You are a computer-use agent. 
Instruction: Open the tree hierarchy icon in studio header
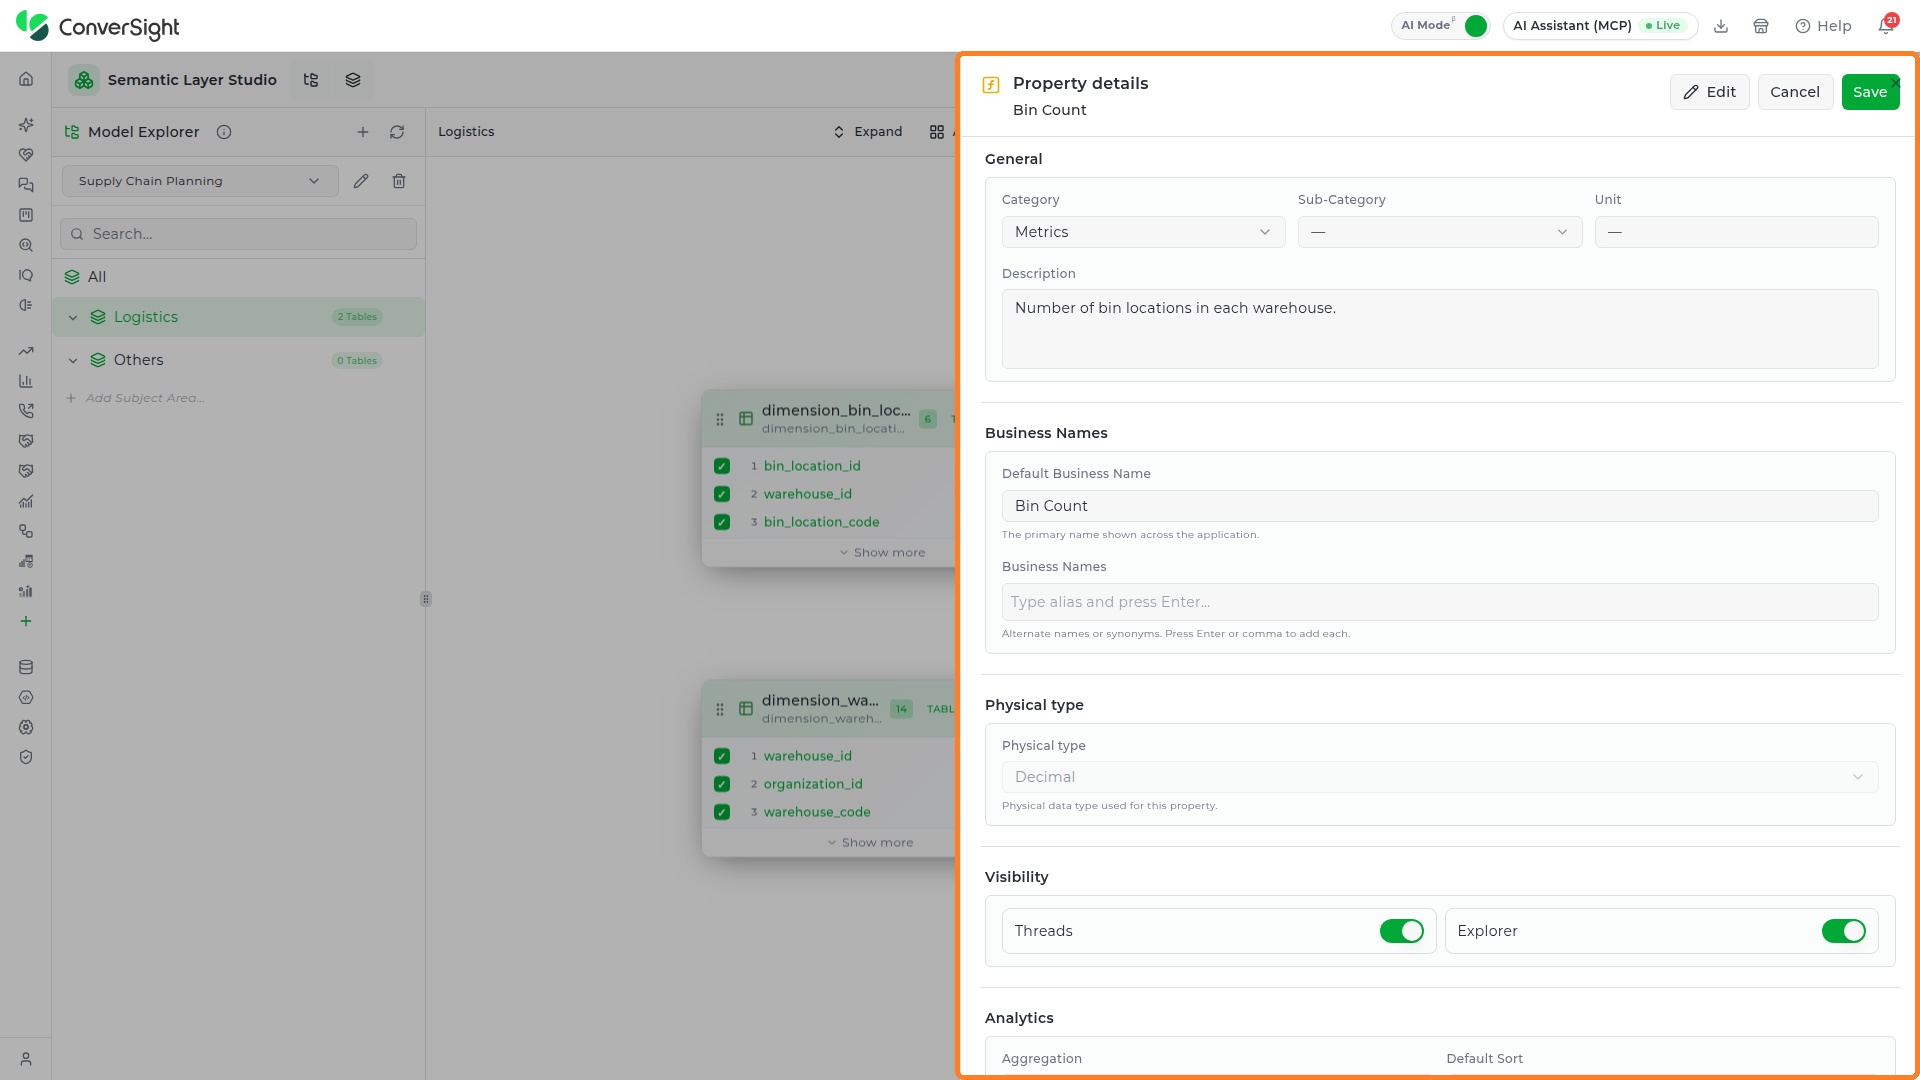pyautogui.click(x=311, y=80)
